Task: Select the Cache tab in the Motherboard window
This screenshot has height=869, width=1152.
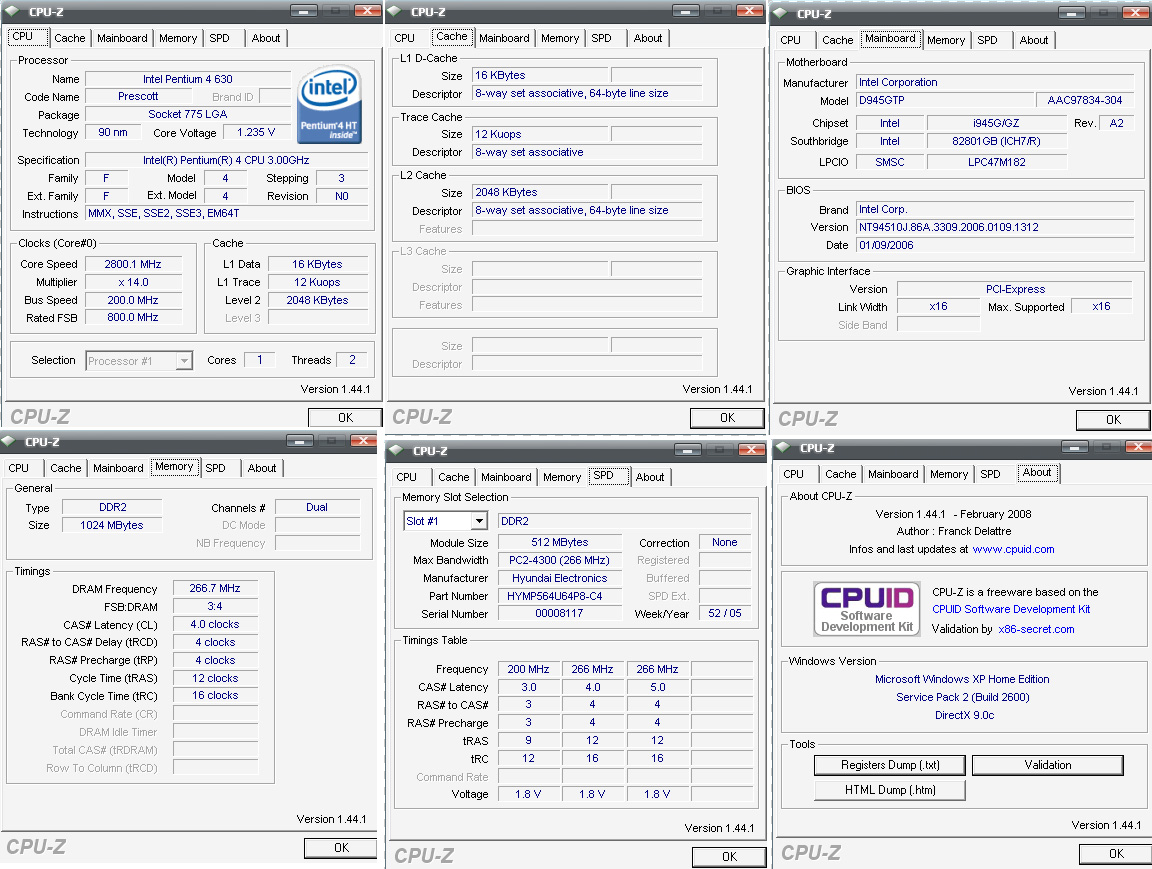Action: (838, 40)
